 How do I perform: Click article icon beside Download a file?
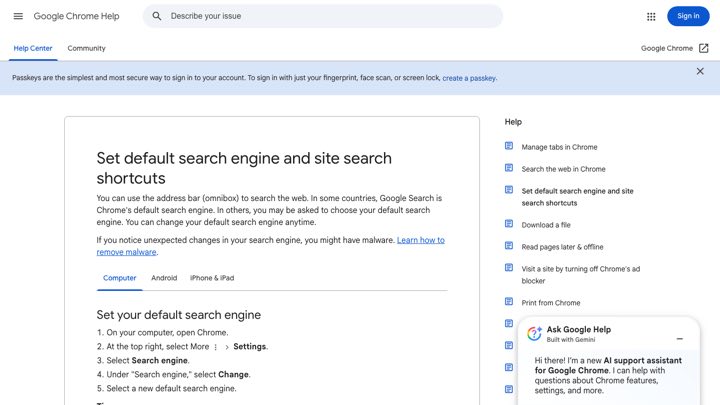coord(509,224)
